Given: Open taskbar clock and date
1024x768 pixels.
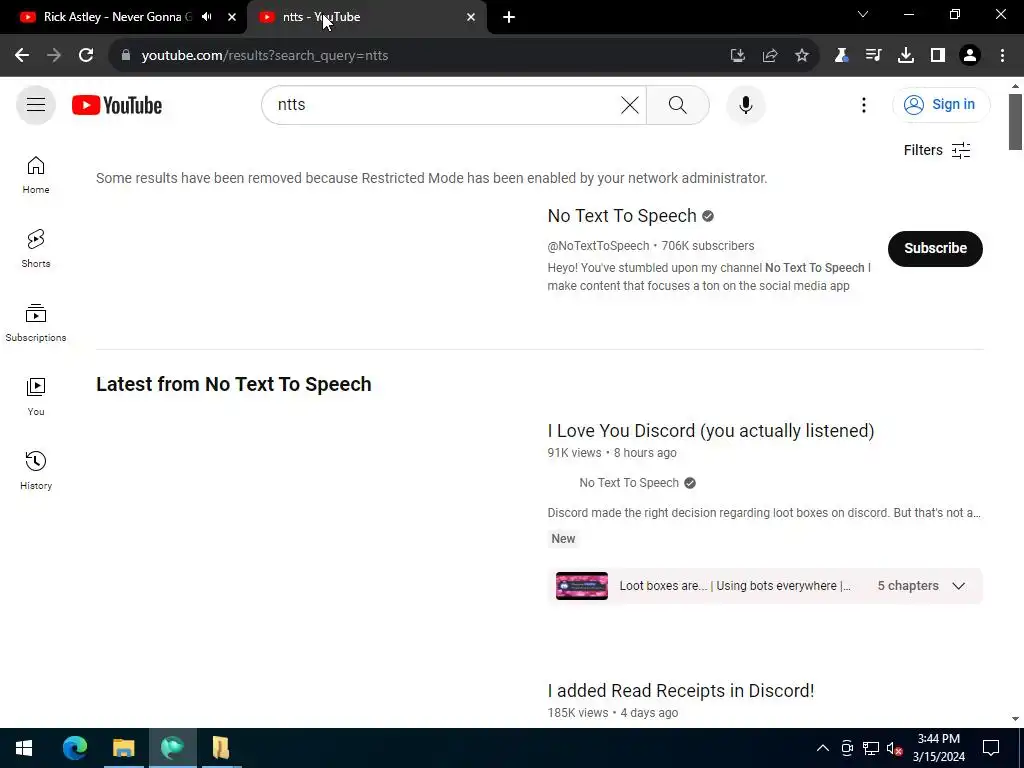Looking at the screenshot, I should 938,748.
